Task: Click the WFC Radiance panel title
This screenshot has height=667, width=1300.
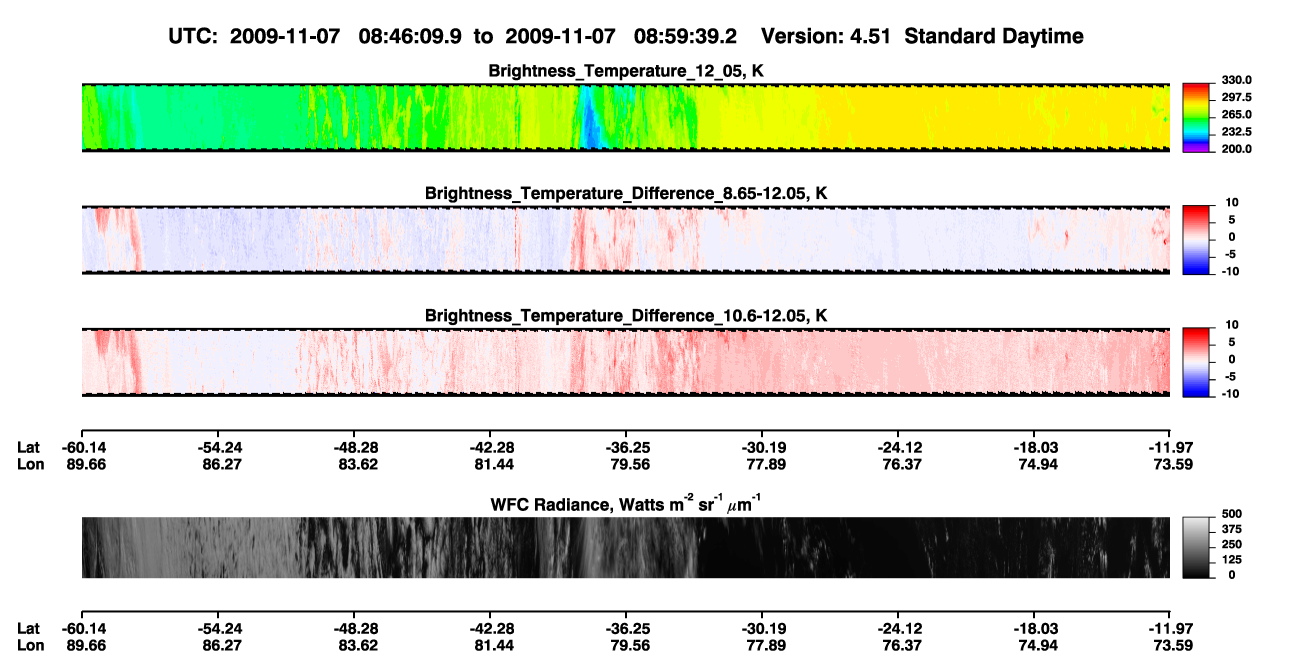Action: point(626,503)
